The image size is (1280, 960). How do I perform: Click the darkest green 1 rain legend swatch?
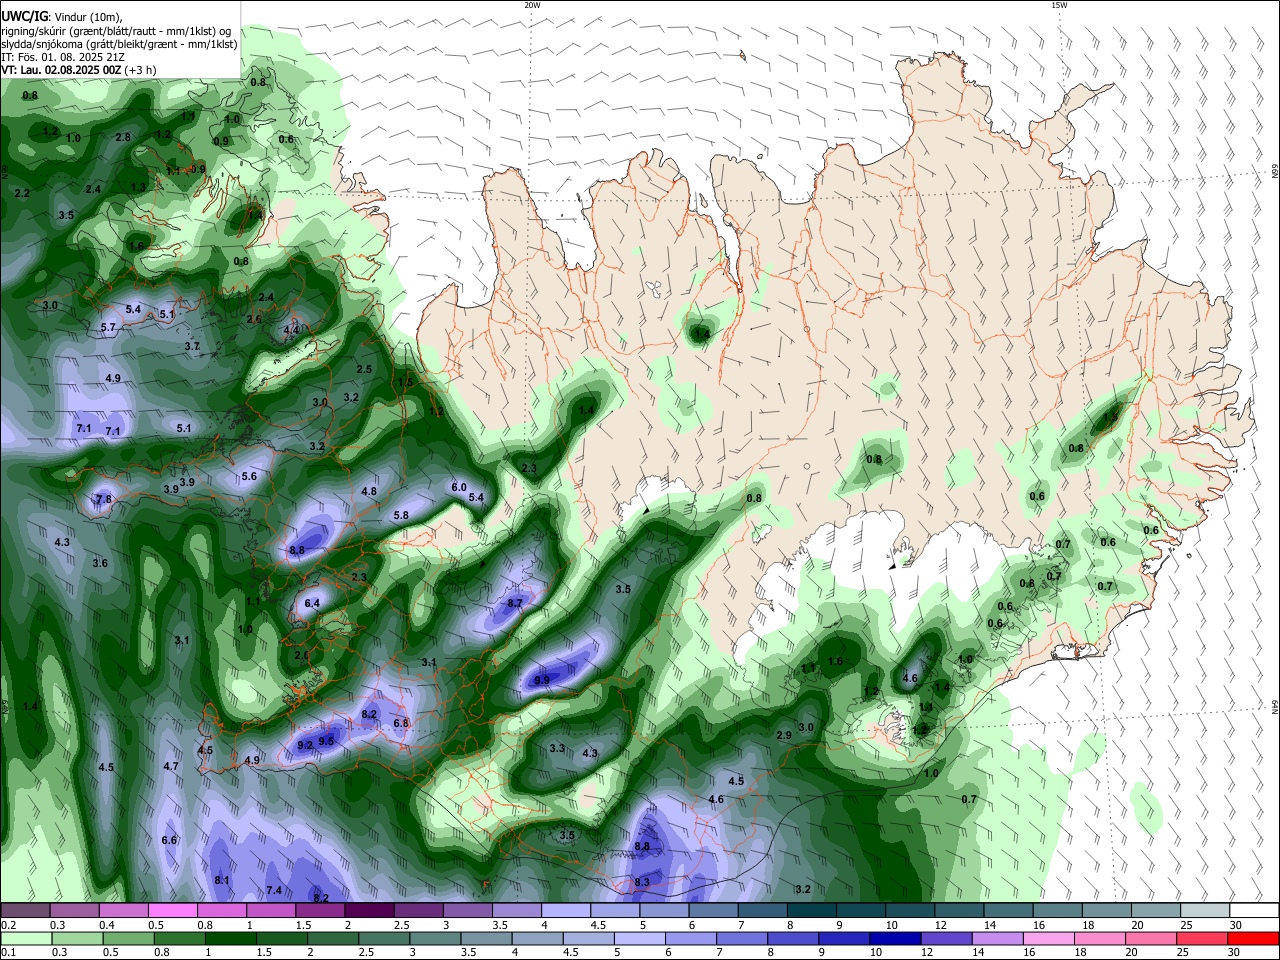[x=230, y=939]
